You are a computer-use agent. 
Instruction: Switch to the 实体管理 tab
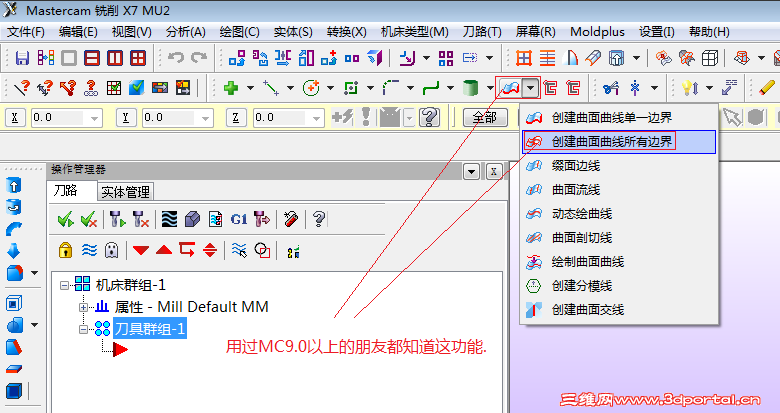[x=125, y=192]
